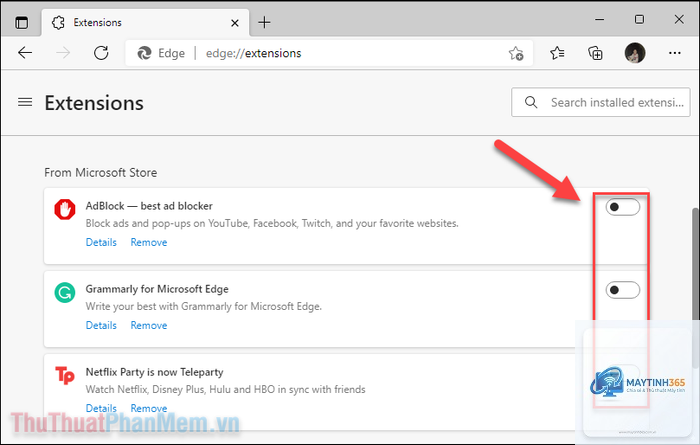Open a new tab with plus button
Screen dimensions: 700x445
coord(264,22)
